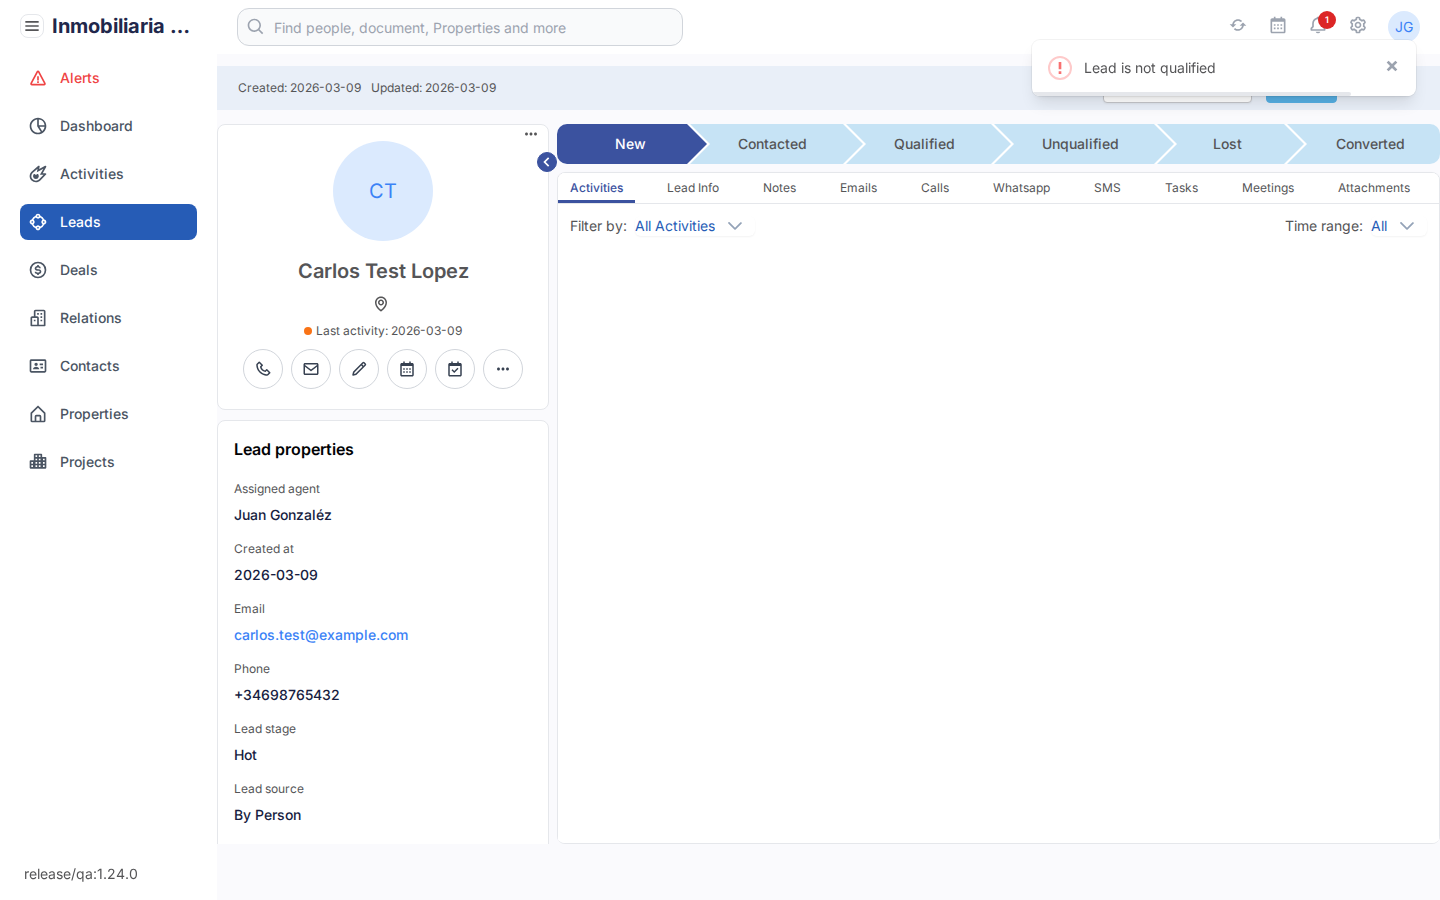Open the Properties section from the sidebar

click(x=92, y=413)
